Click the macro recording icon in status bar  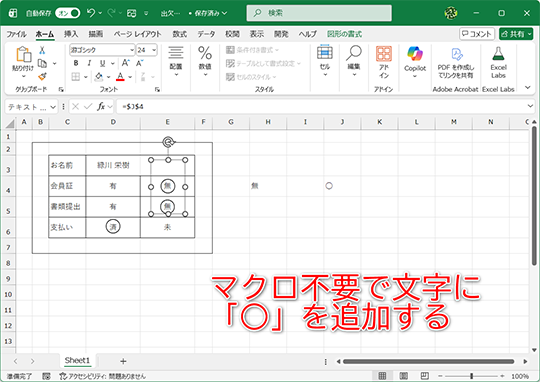tap(46, 376)
